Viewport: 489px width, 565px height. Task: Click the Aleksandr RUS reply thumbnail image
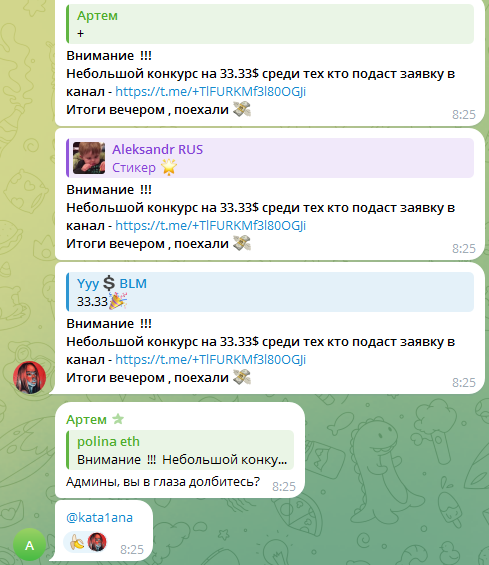coord(89,158)
